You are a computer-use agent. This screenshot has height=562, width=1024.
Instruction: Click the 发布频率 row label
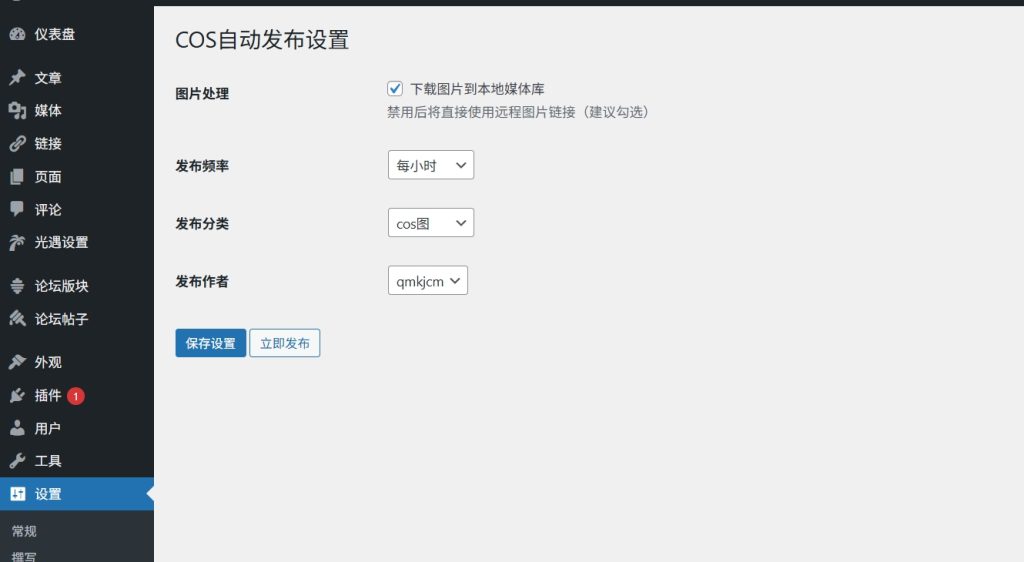[x=202, y=166]
